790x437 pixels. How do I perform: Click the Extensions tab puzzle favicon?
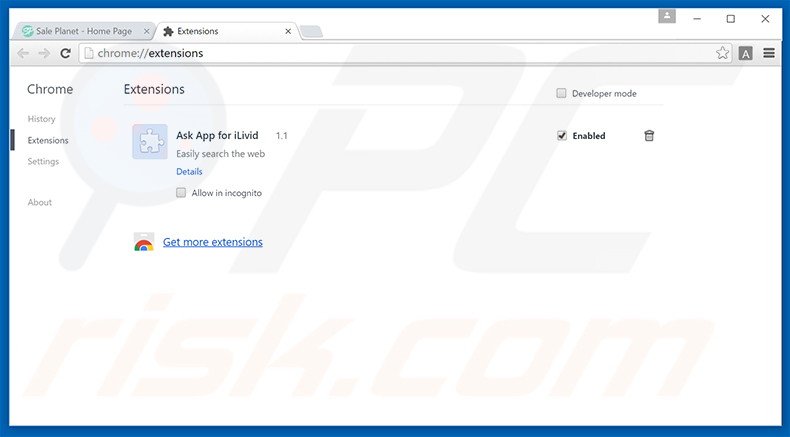(x=168, y=31)
